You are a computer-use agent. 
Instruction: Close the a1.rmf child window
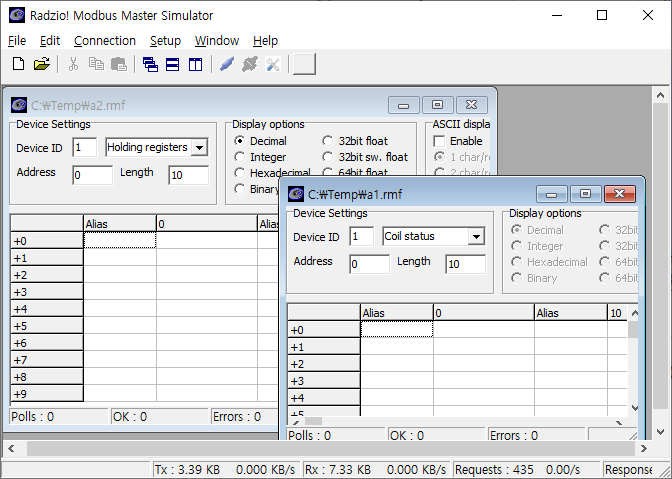(619, 194)
